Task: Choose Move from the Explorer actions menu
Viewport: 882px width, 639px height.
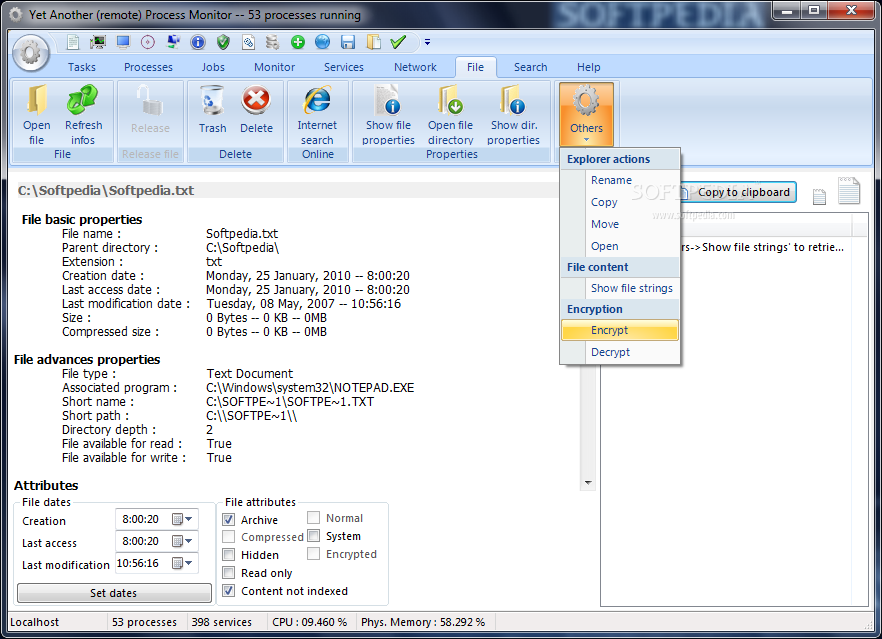Action: tap(620, 224)
